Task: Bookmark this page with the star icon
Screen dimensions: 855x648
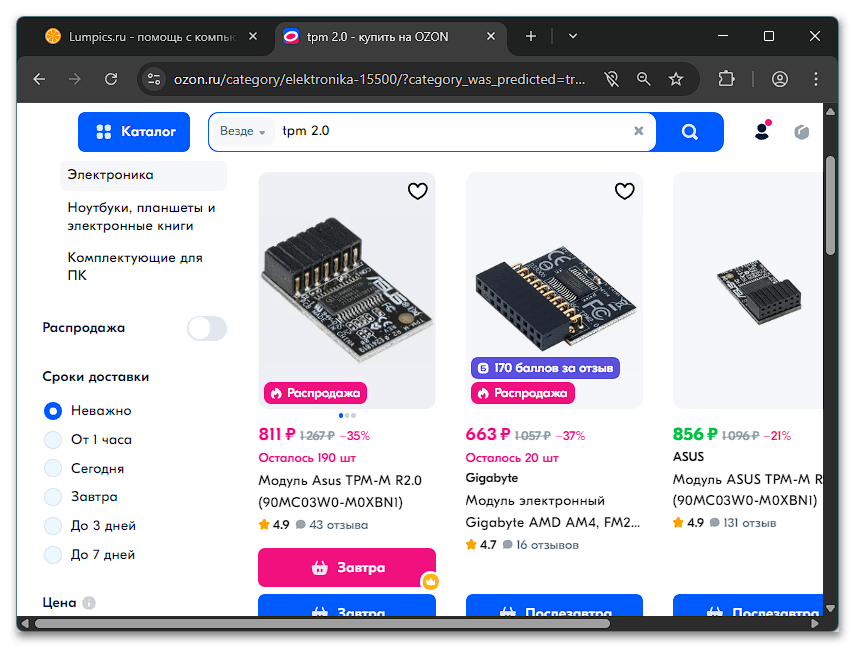Action: tap(676, 80)
